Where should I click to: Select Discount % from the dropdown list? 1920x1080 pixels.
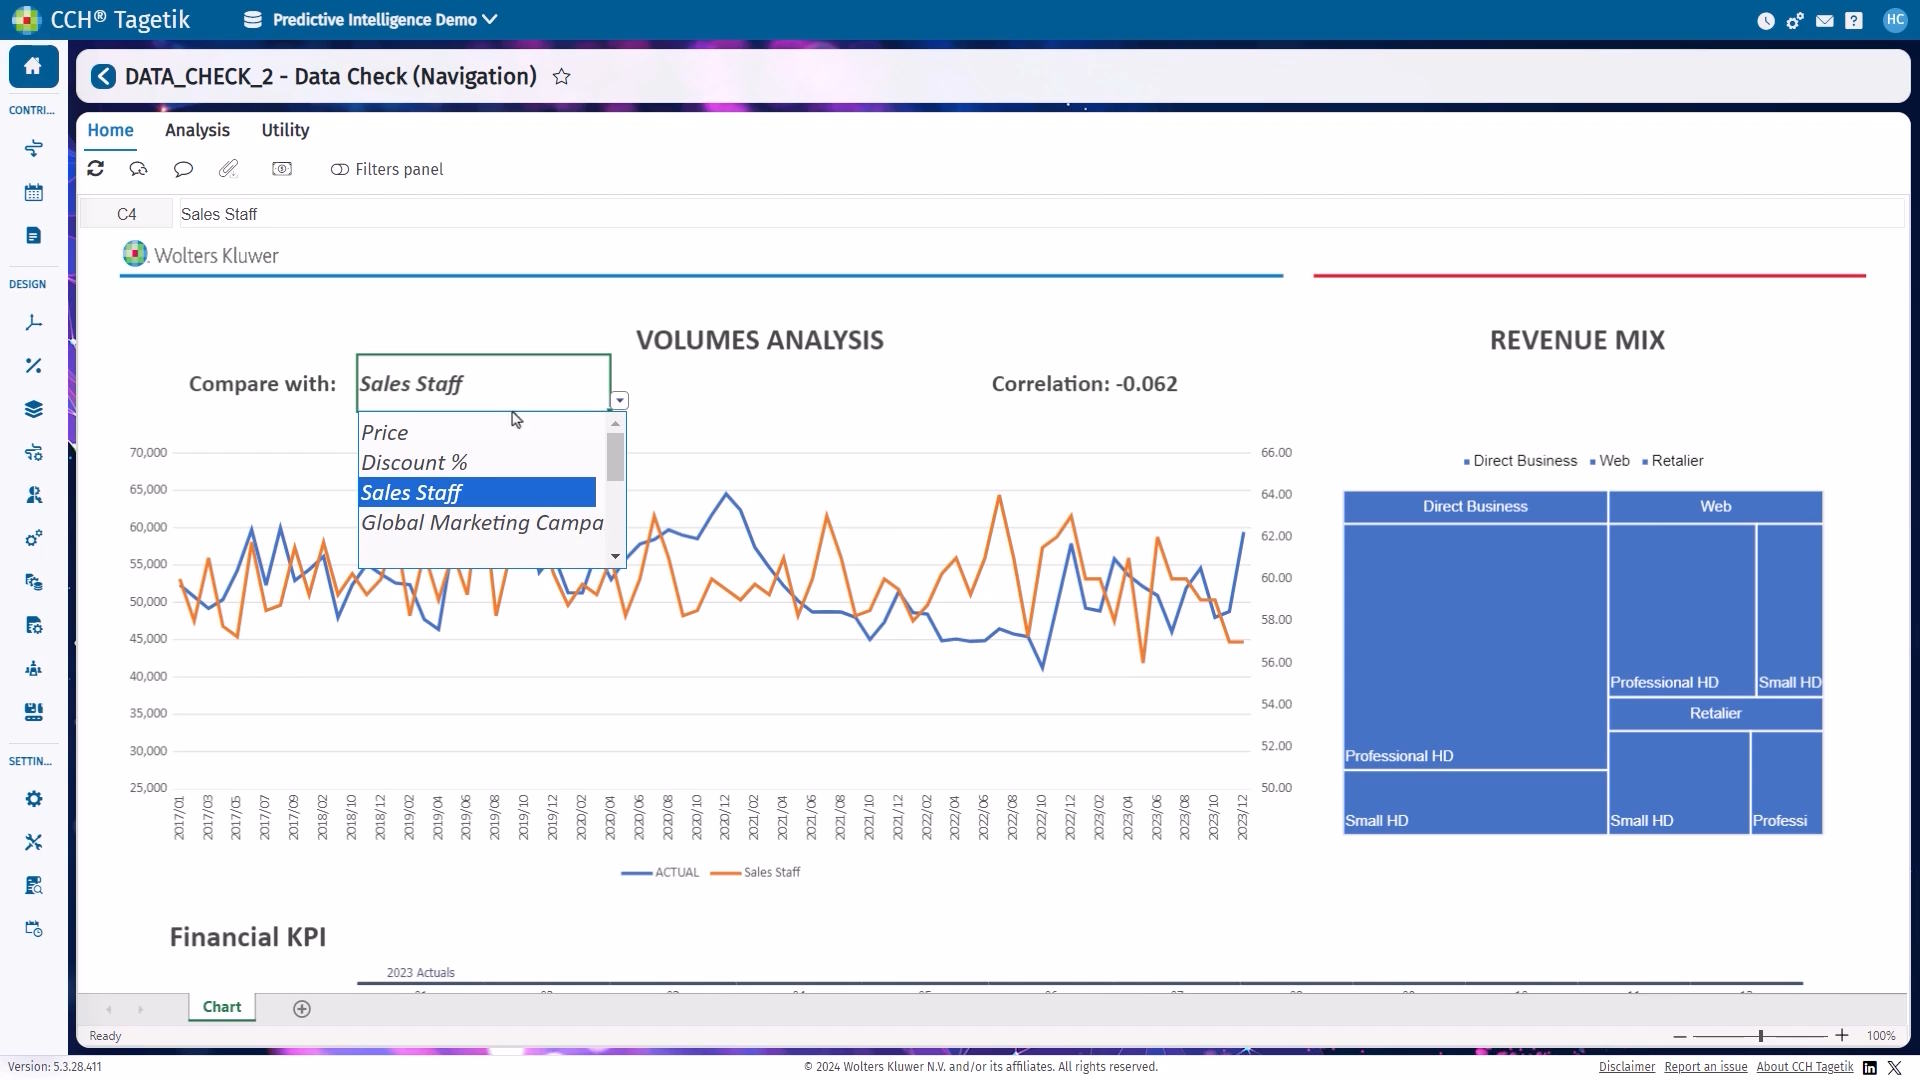[414, 463]
